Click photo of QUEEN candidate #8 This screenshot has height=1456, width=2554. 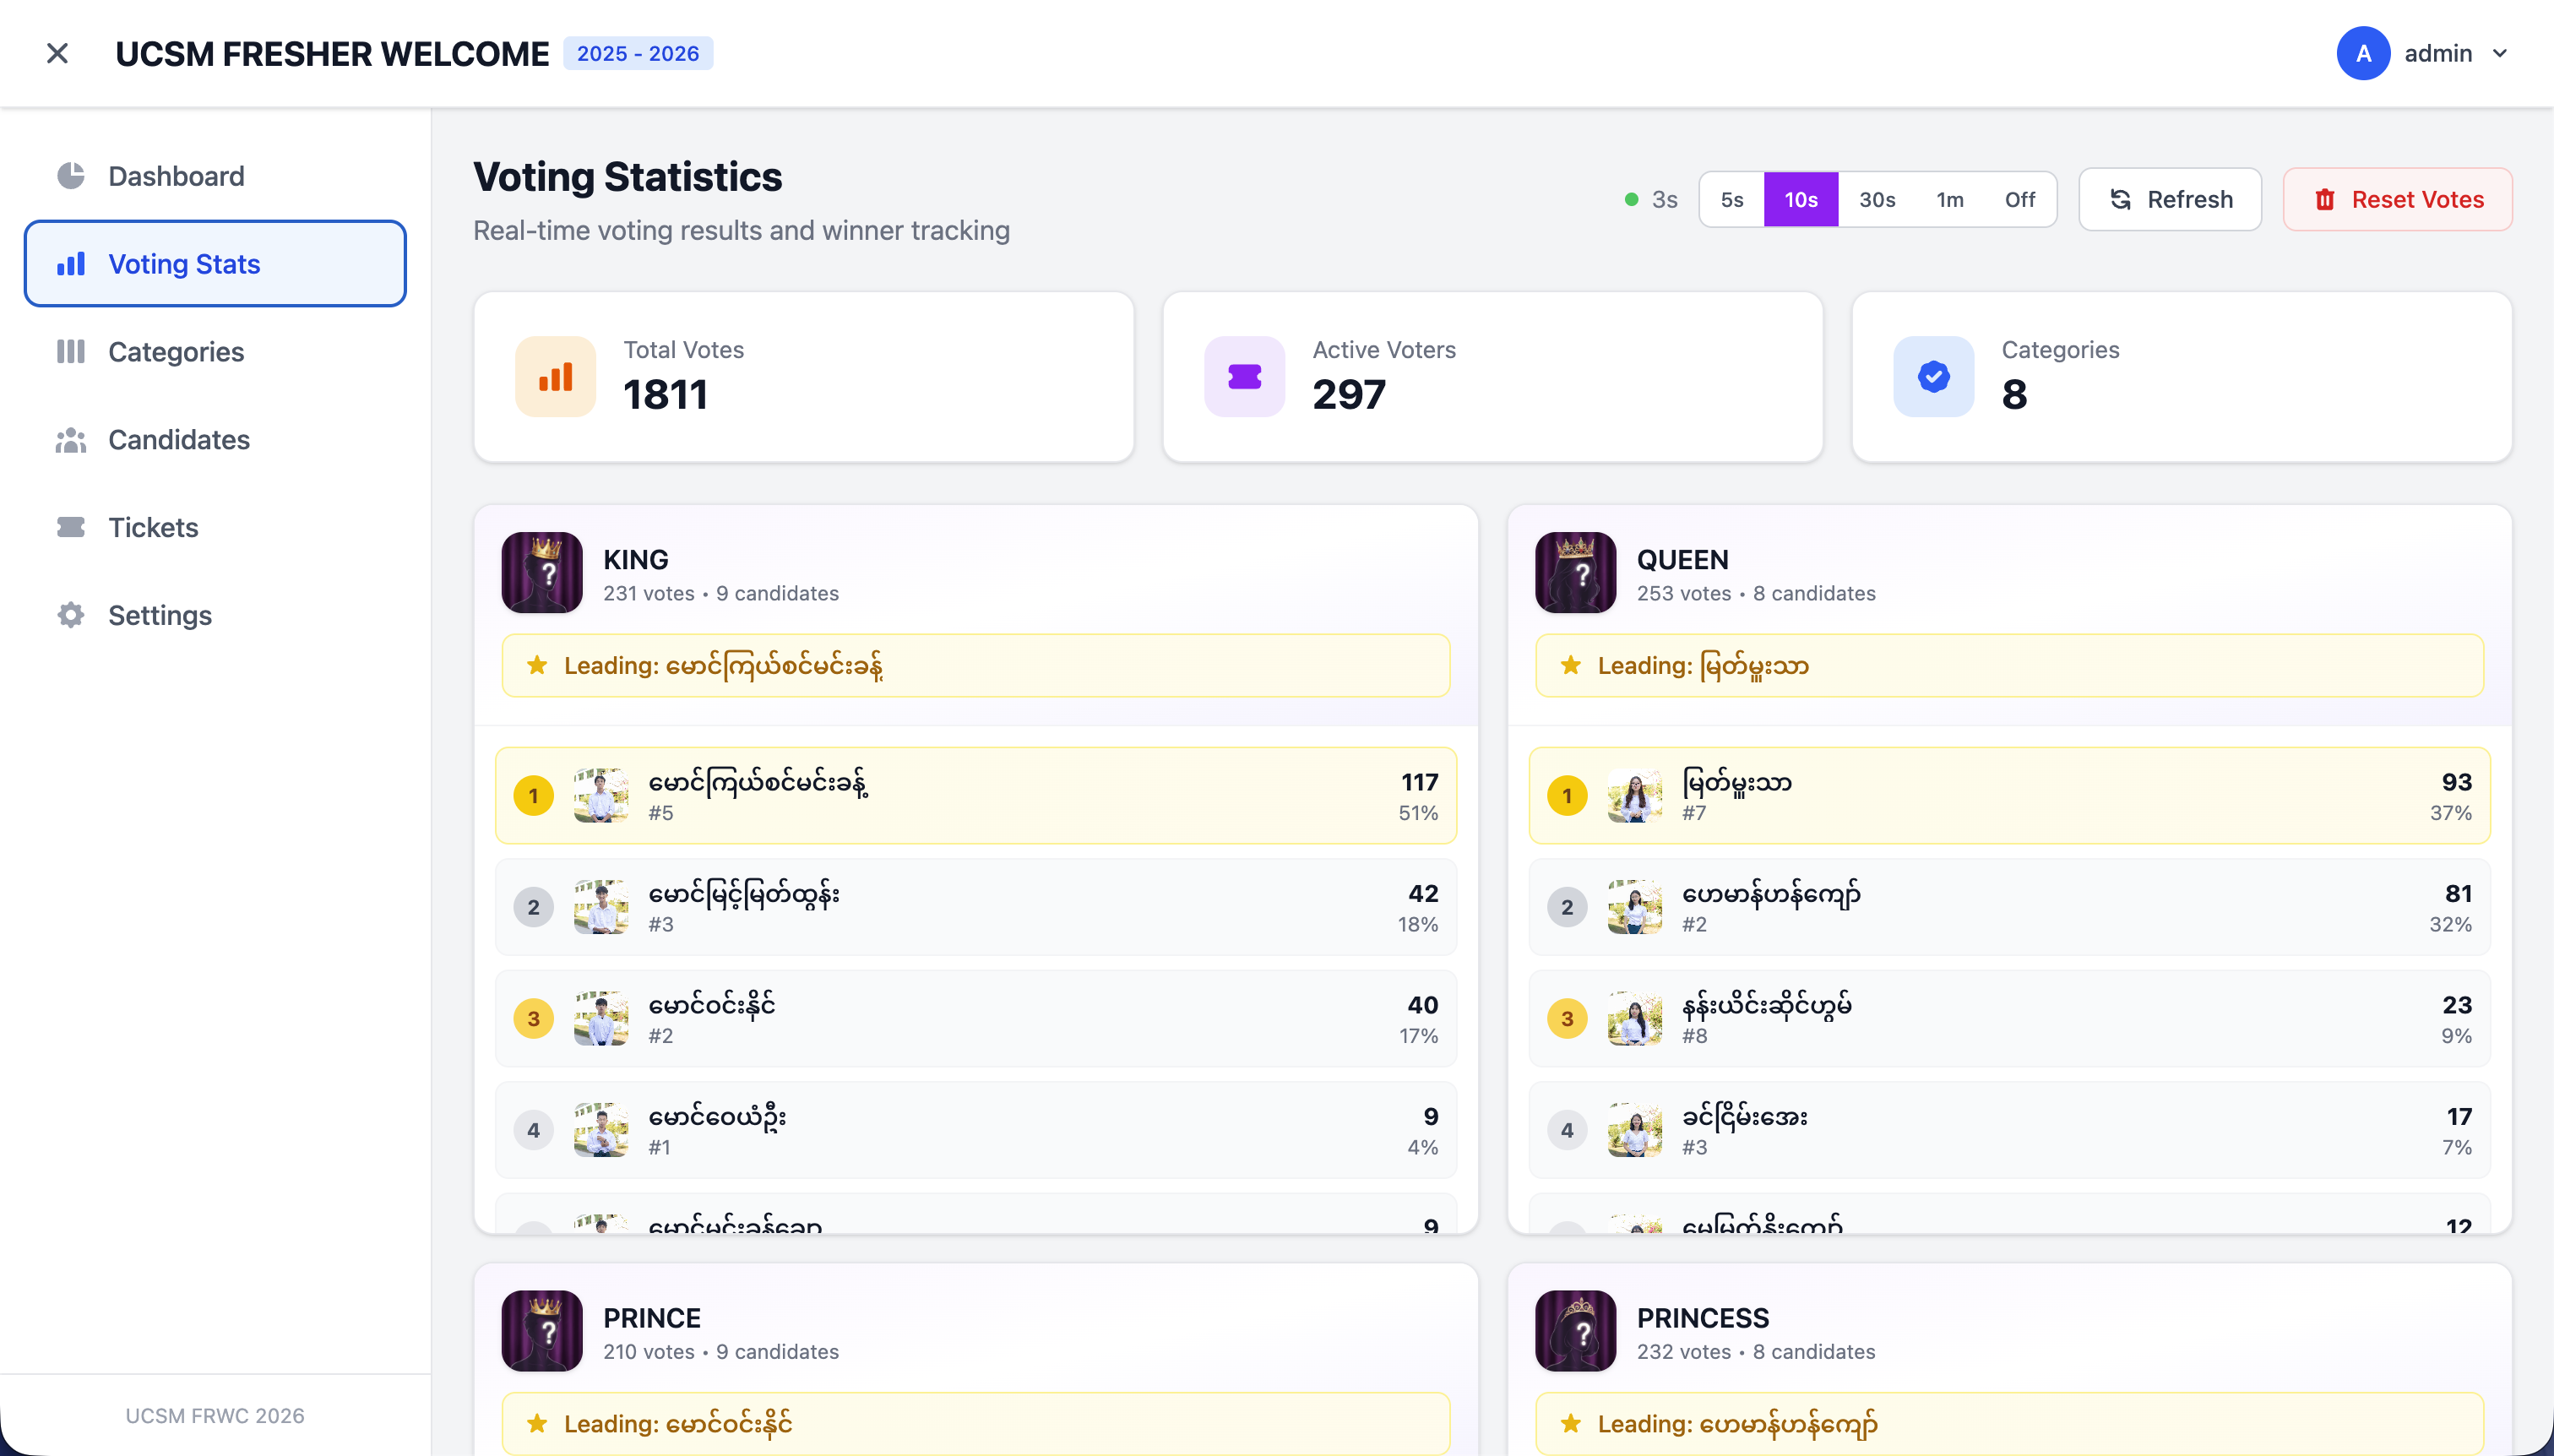[1635, 1019]
